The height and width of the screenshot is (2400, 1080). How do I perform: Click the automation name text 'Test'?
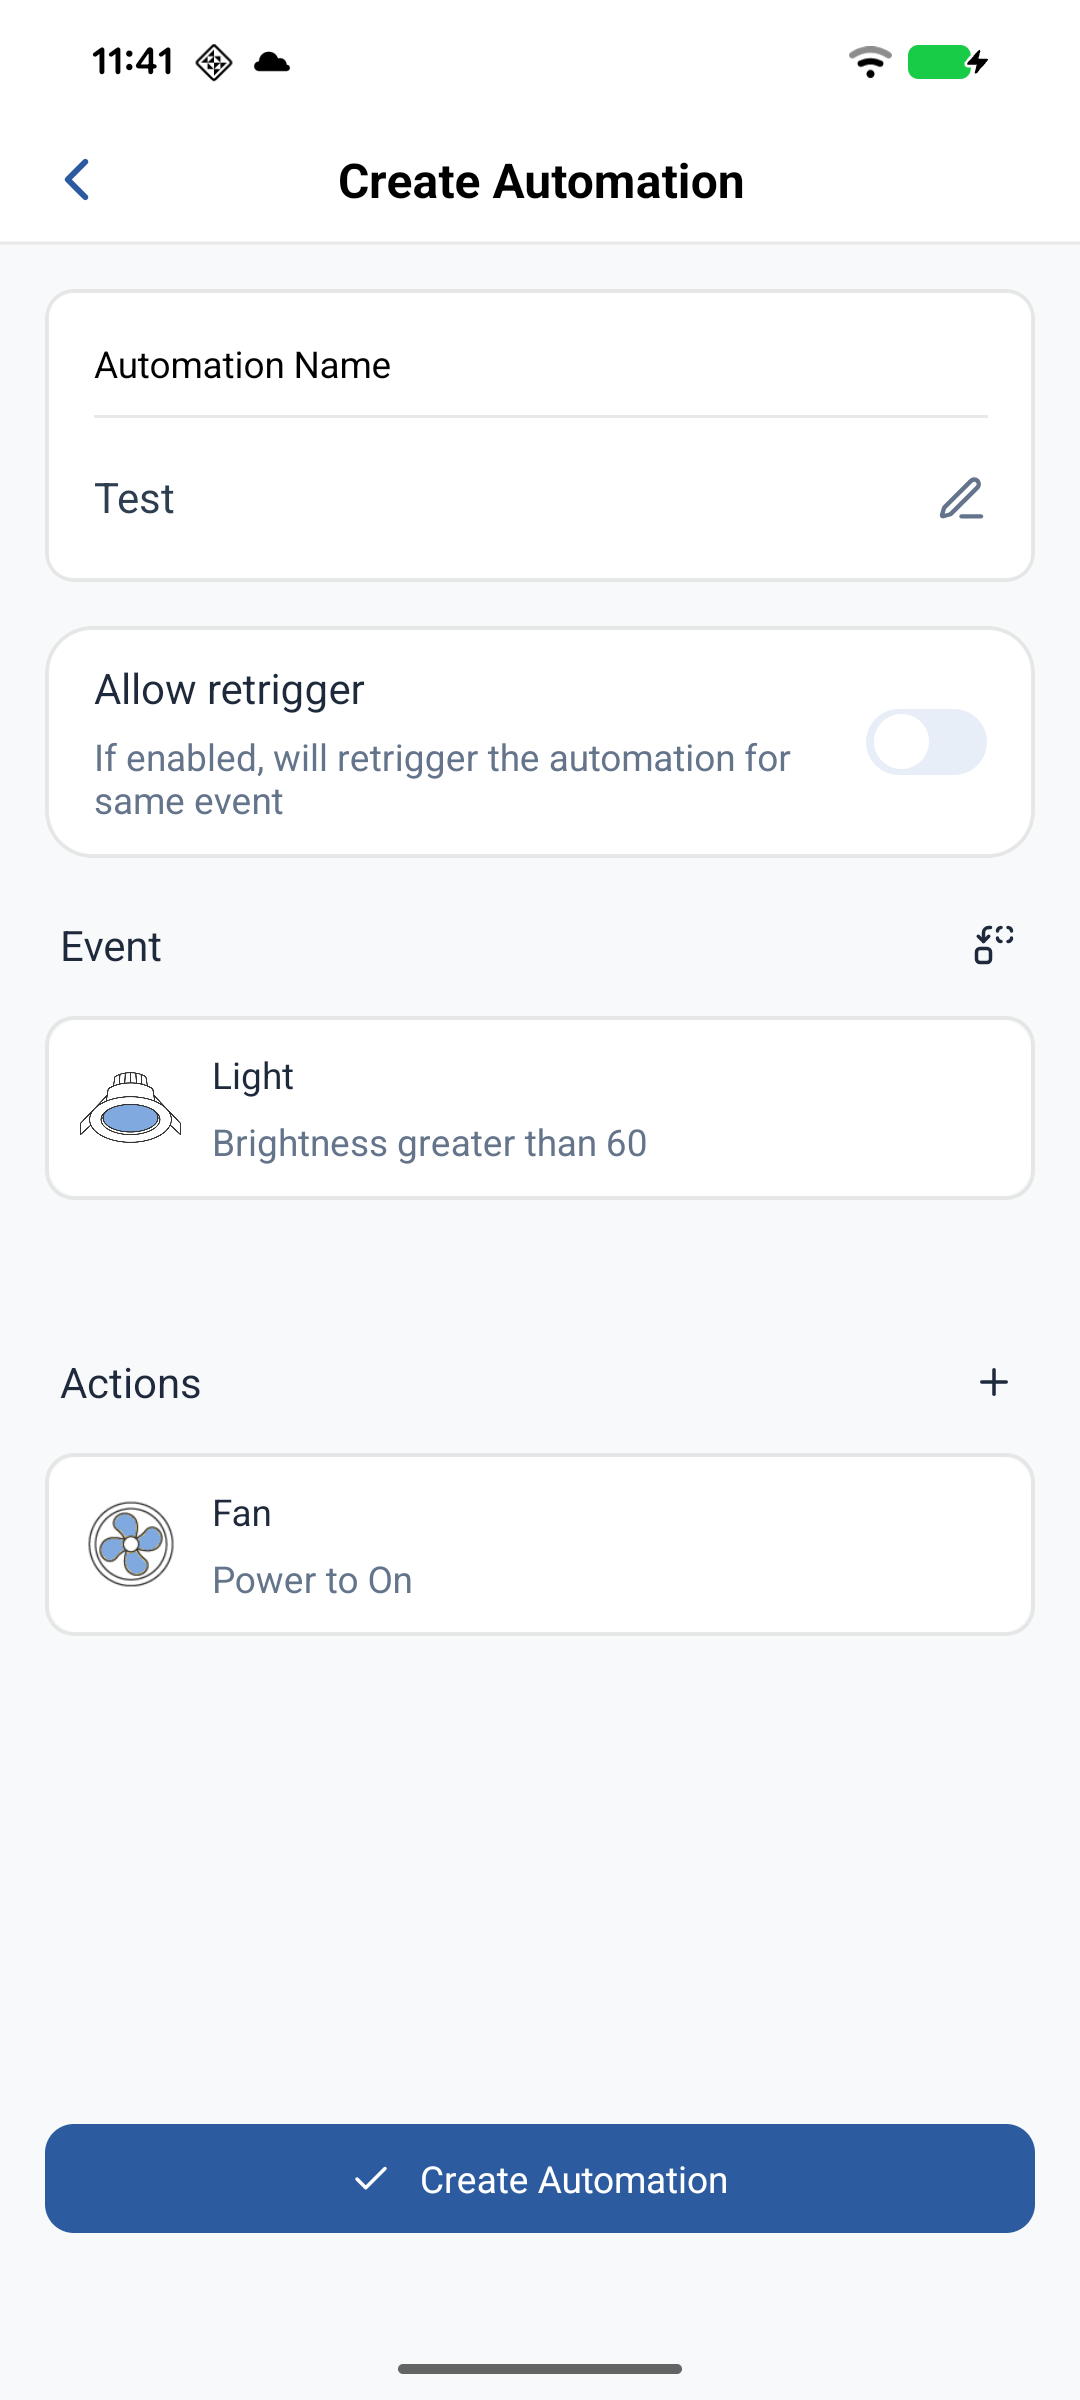coord(134,499)
